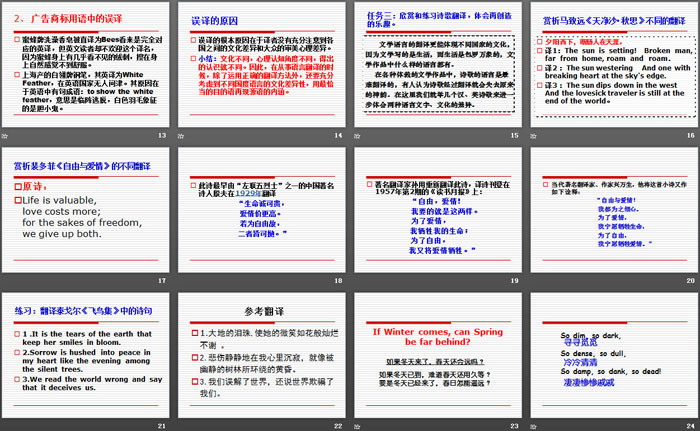This screenshot has width=700, height=431.
Task: Click slide number label 17
Action: [x=162, y=280]
